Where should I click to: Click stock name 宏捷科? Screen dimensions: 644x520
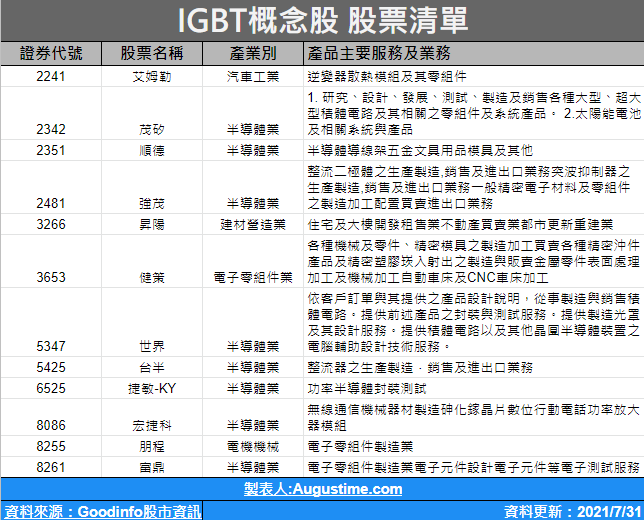pos(152,426)
